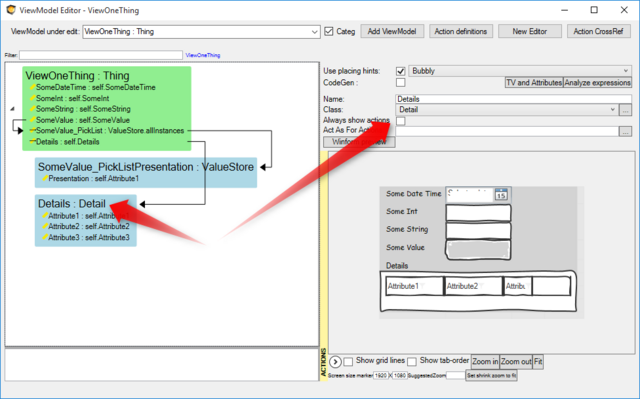This screenshot has height=399, width=640.
Task: Click pencil icon beside SomeString
Action: [33, 109]
